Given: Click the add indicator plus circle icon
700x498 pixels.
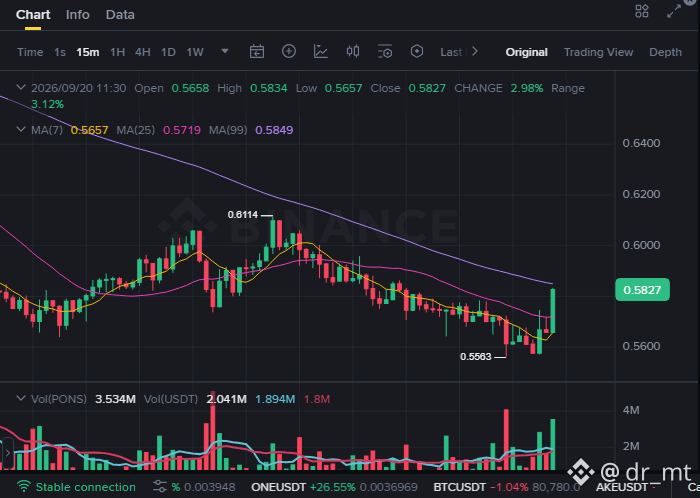Looking at the screenshot, I should coord(289,51).
